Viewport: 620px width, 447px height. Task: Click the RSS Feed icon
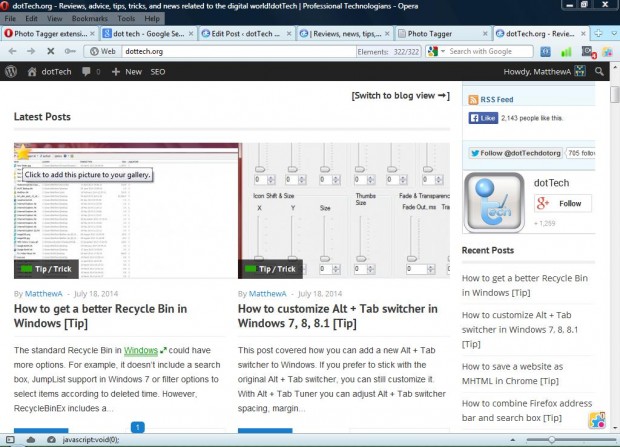tap(473, 100)
